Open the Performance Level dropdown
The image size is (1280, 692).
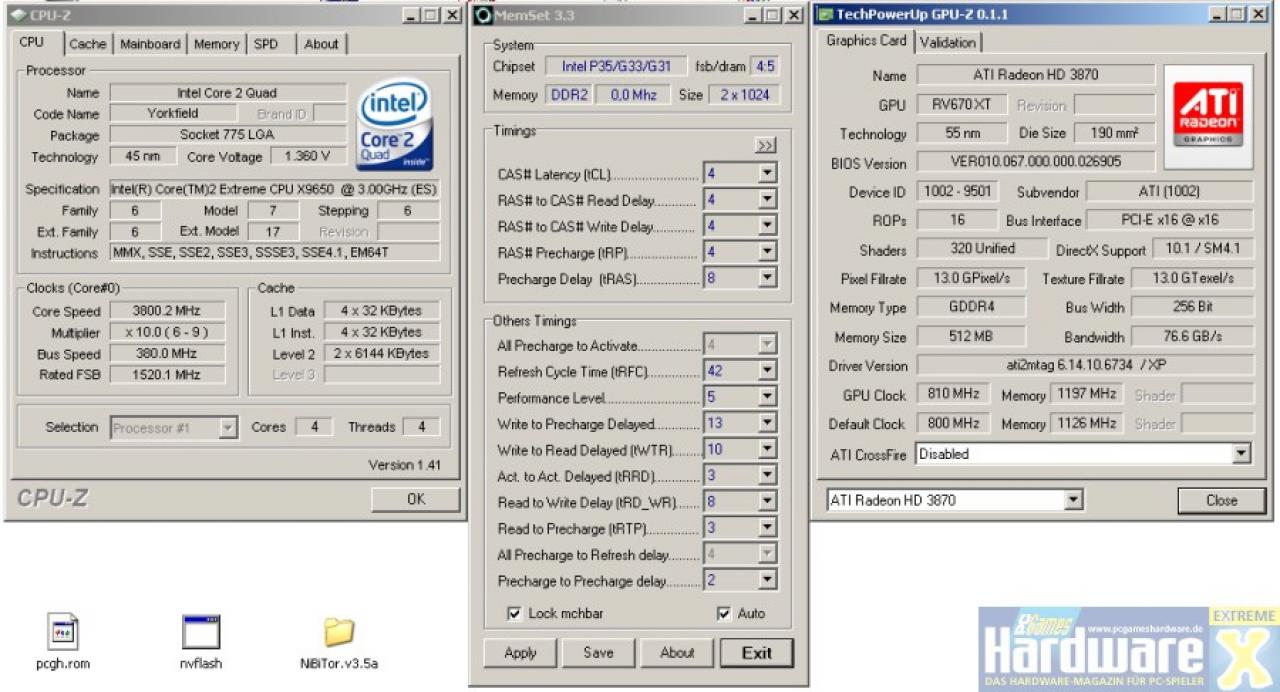pos(767,397)
